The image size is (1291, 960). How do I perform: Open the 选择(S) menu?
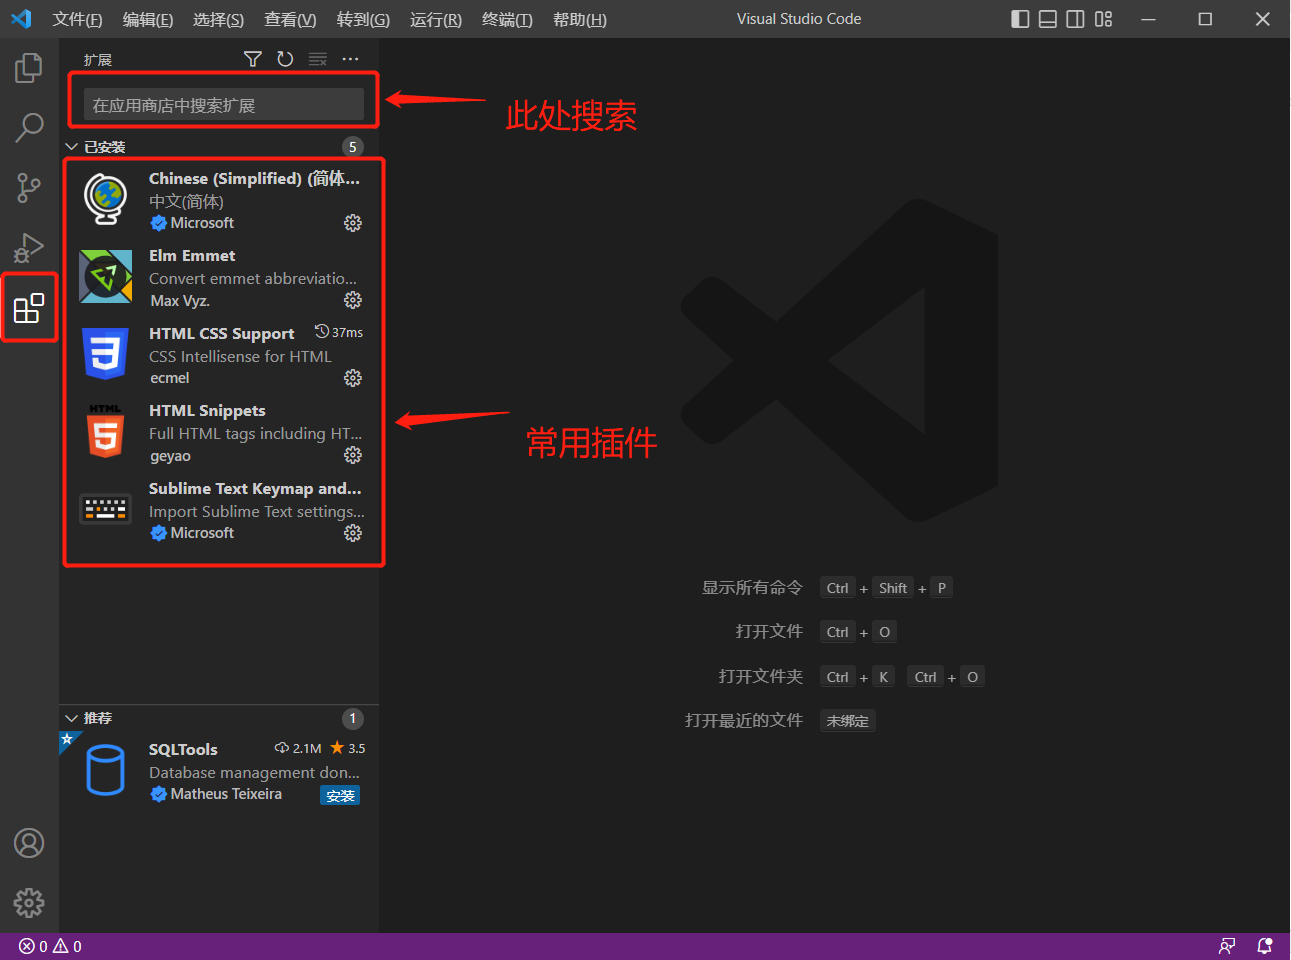(x=218, y=19)
